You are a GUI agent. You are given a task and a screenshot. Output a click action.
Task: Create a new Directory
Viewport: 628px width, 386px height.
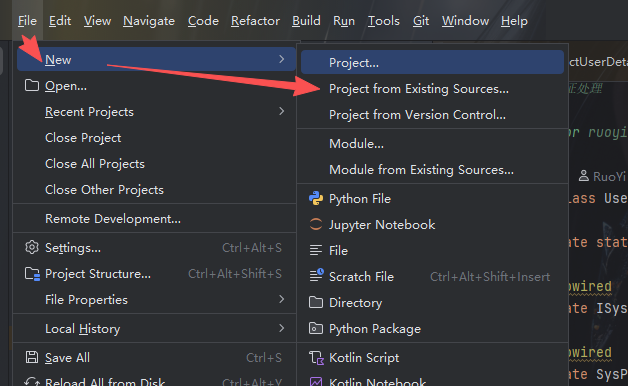click(432, 302)
